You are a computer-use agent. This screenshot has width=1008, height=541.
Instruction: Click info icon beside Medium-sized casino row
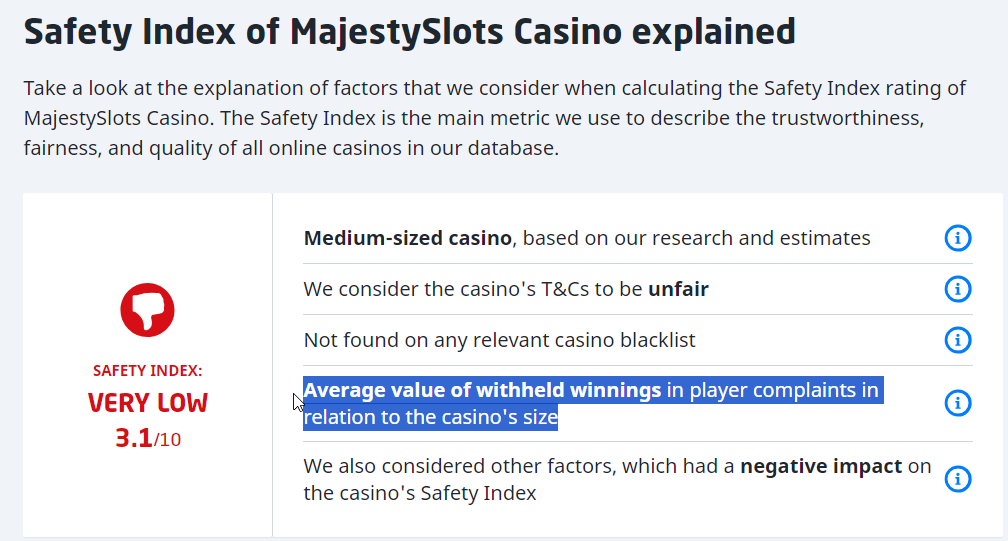point(957,238)
